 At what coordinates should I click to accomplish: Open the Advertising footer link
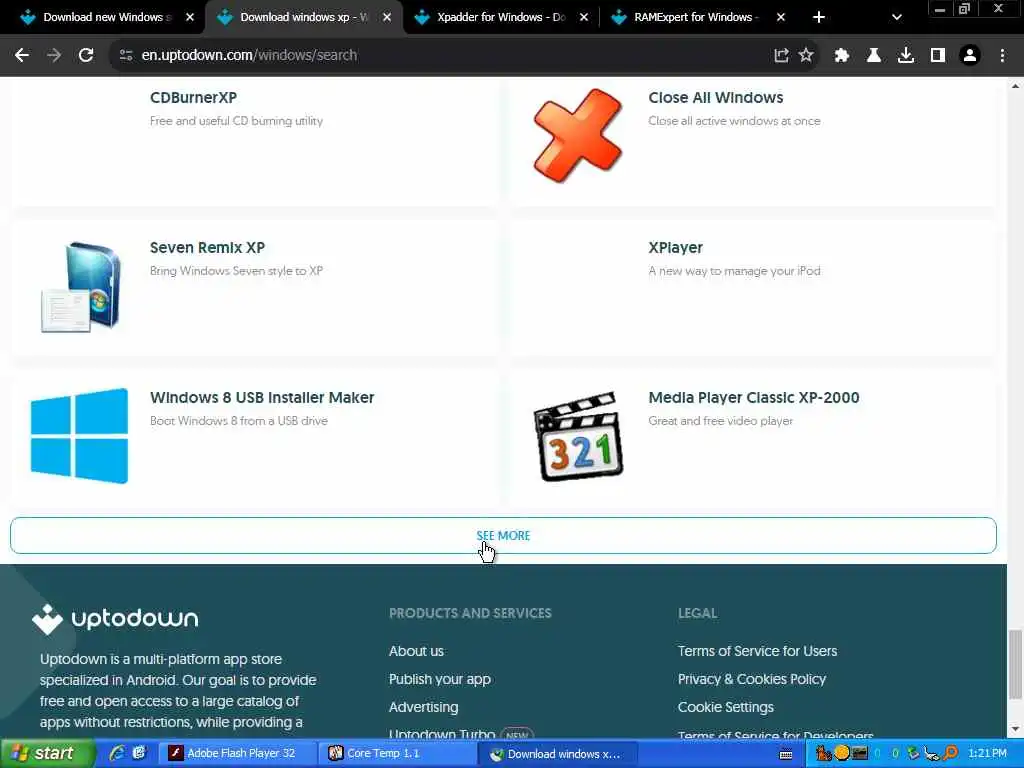pyautogui.click(x=423, y=707)
